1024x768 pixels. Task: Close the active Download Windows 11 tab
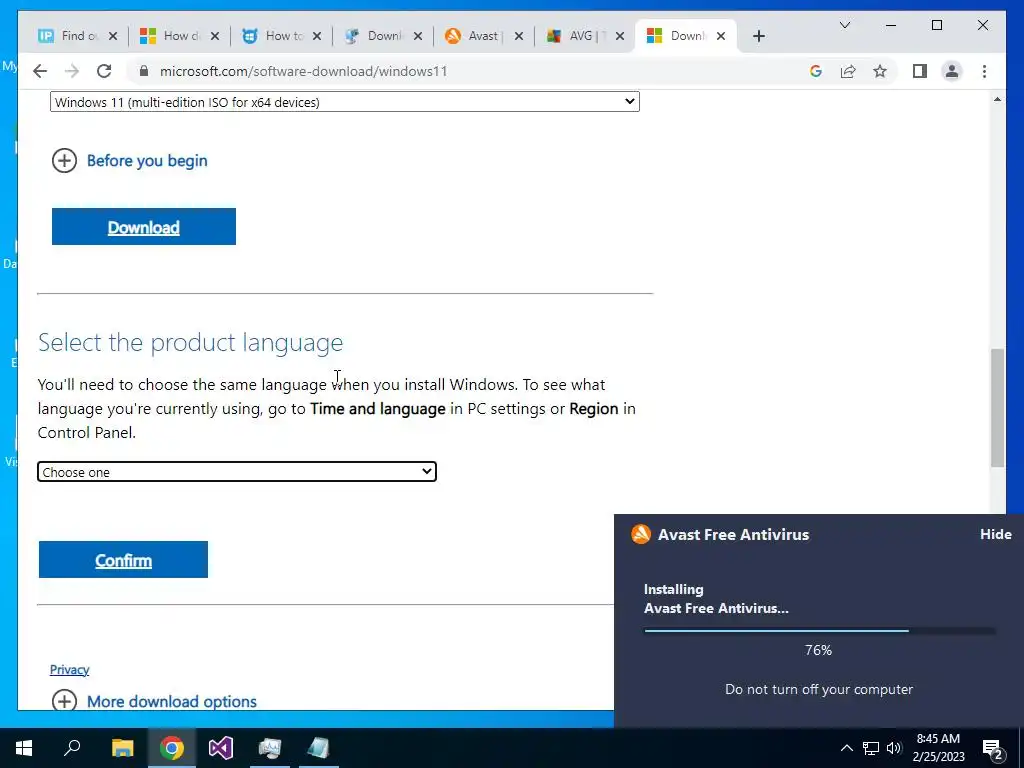721,36
